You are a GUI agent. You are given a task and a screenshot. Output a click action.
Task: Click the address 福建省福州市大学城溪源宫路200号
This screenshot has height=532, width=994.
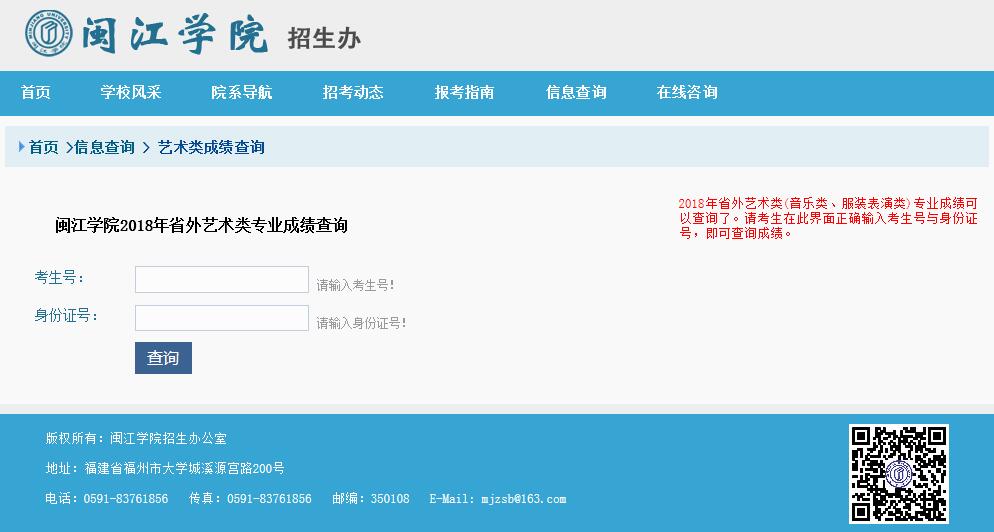[x=184, y=469]
